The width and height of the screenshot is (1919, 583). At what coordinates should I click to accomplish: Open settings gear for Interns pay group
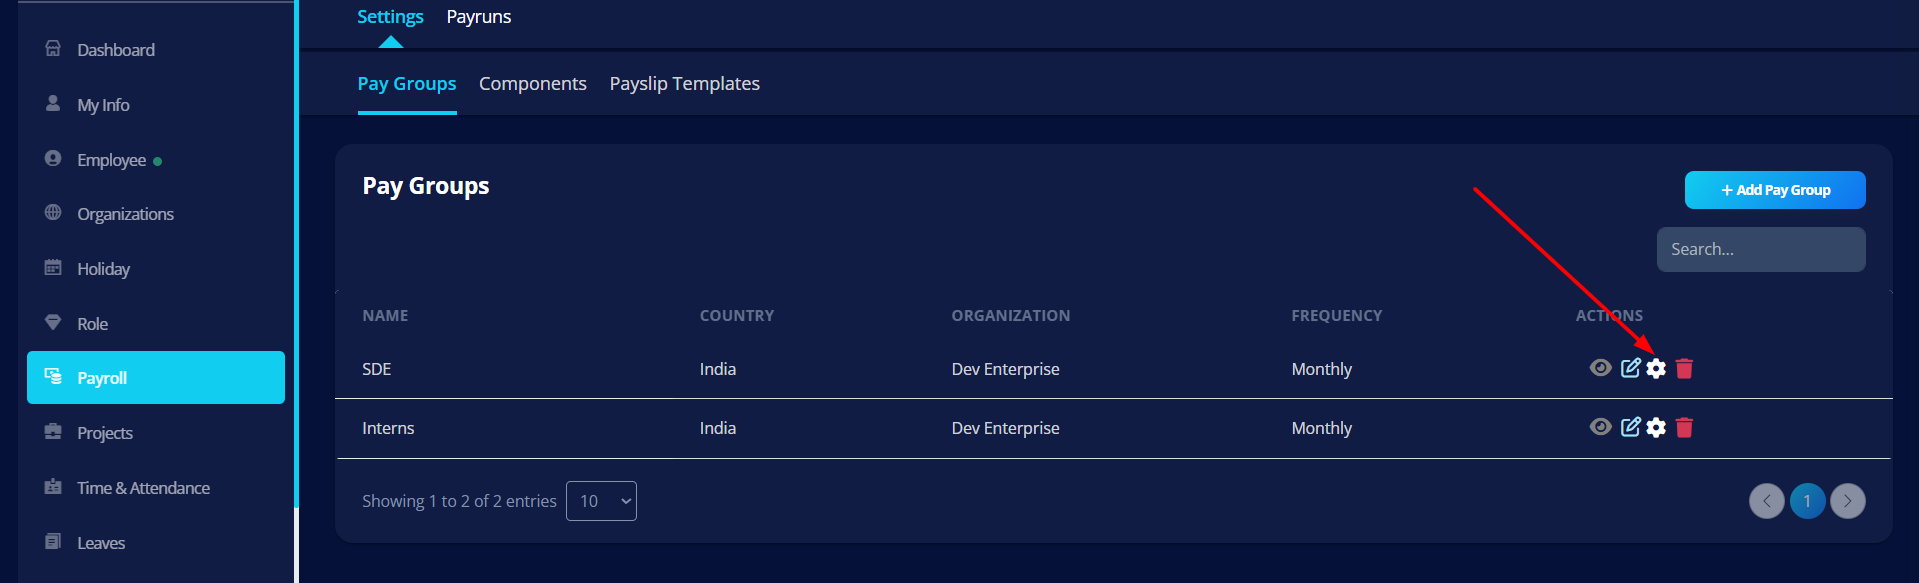pyautogui.click(x=1656, y=427)
